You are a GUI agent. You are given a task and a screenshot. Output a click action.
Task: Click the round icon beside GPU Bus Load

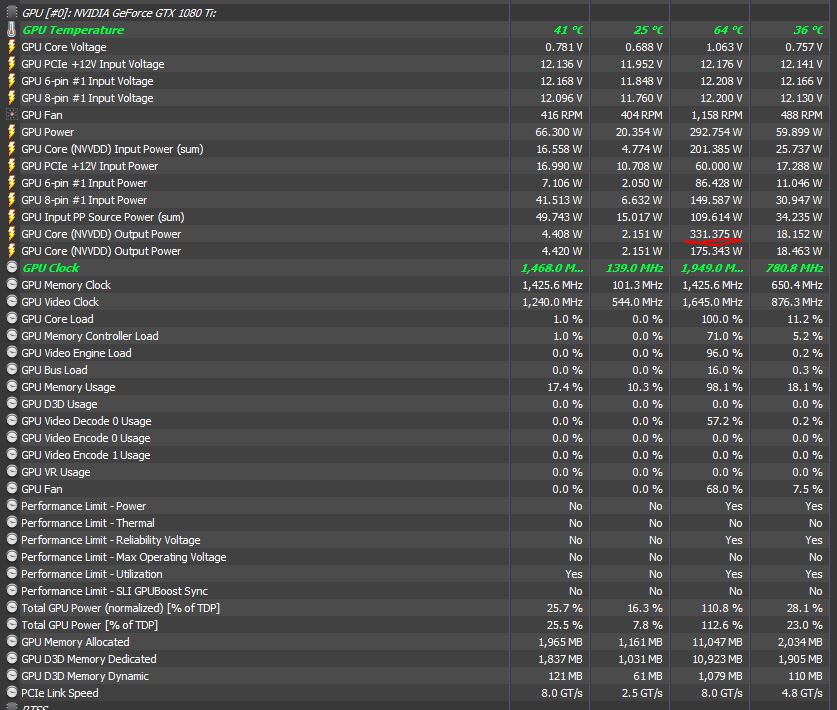click(x=12, y=369)
